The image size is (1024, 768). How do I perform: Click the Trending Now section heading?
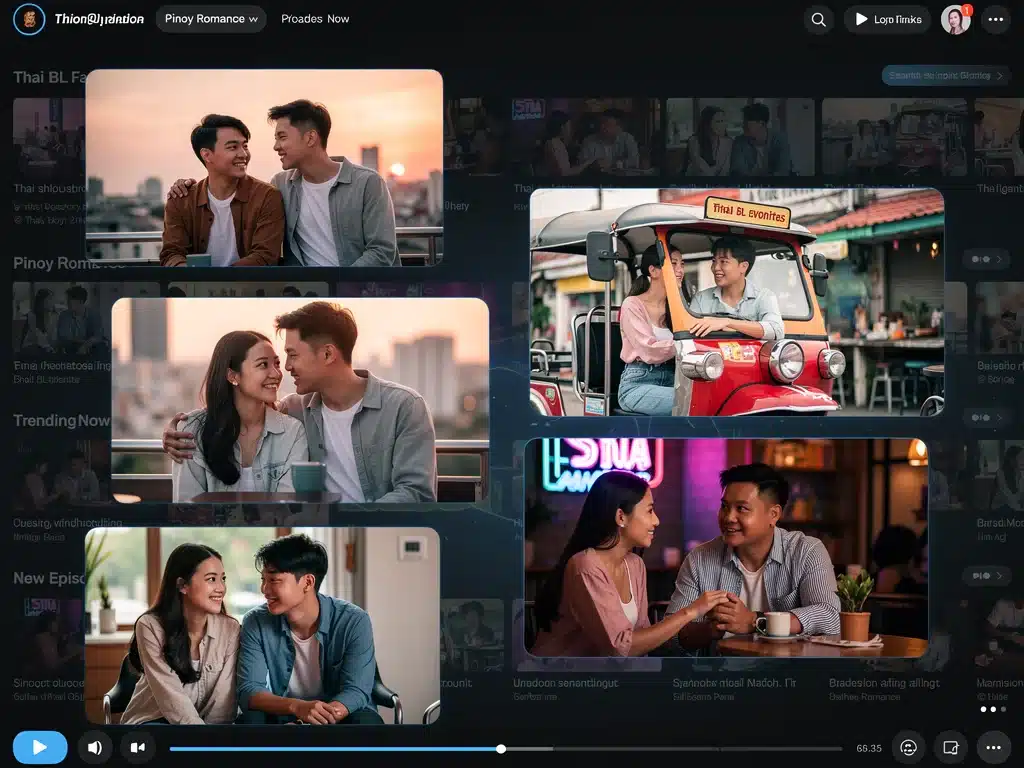61,421
